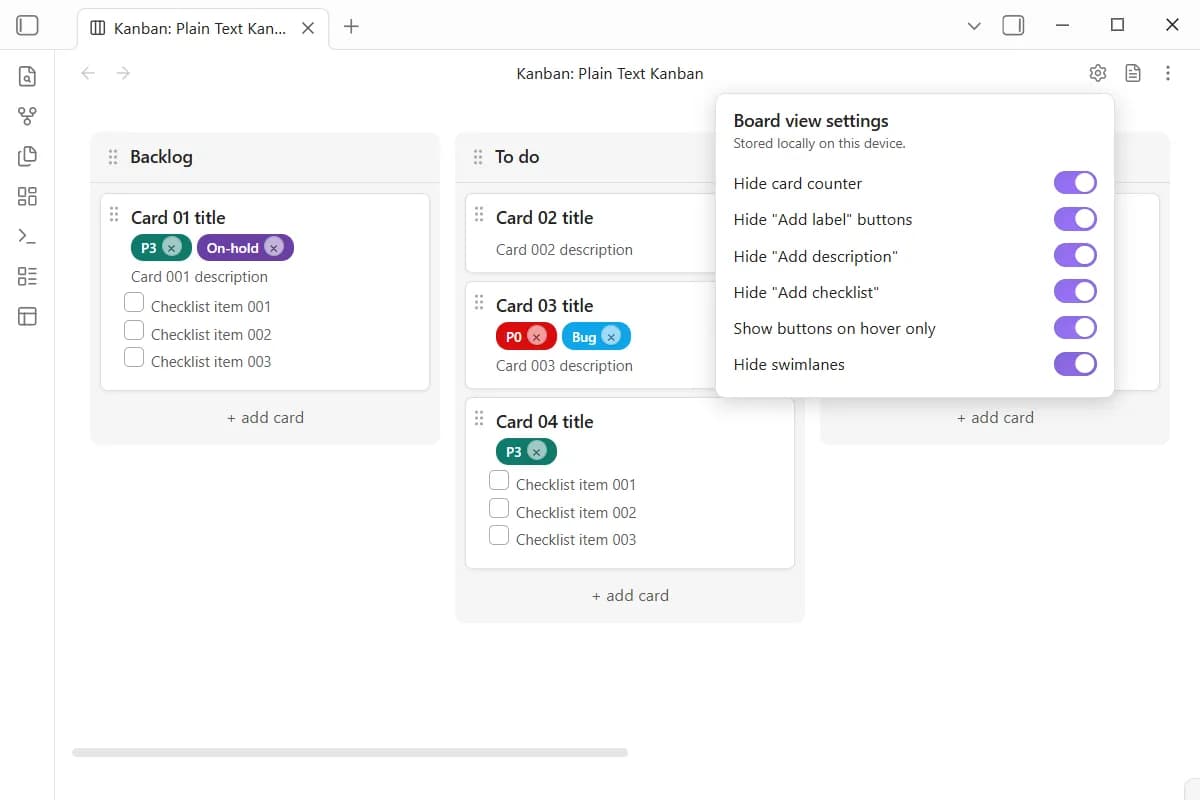
Task: Toggle the left sidebar icon
Action: [x=27, y=26]
